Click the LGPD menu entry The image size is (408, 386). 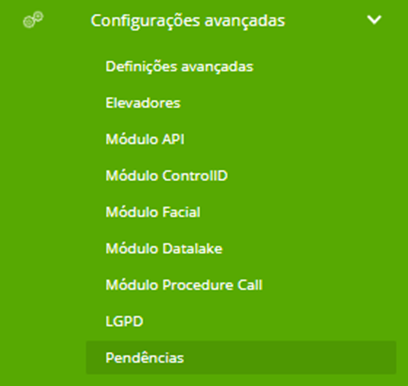point(124,321)
